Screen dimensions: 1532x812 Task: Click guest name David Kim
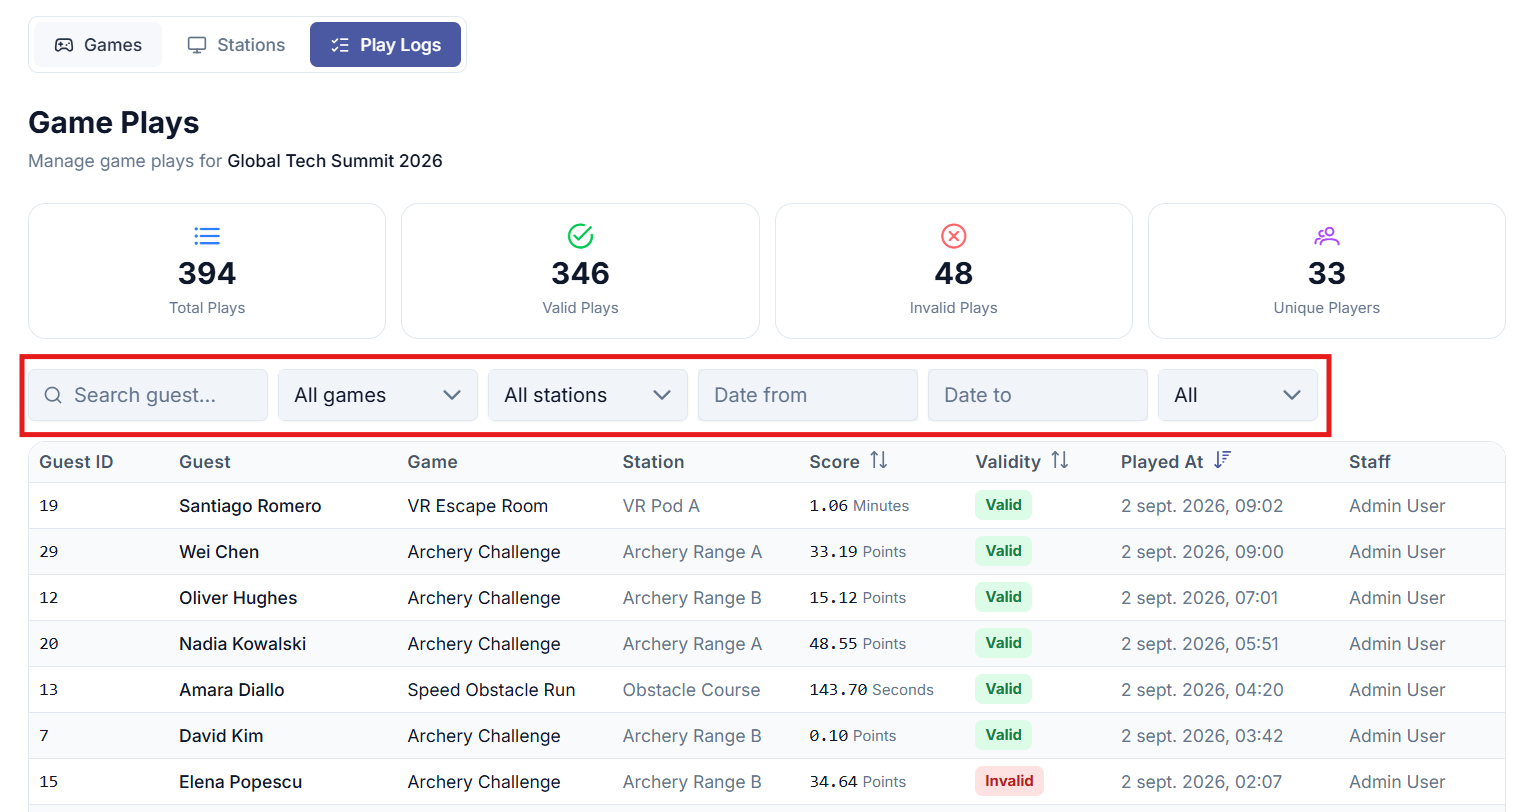click(221, 736)
